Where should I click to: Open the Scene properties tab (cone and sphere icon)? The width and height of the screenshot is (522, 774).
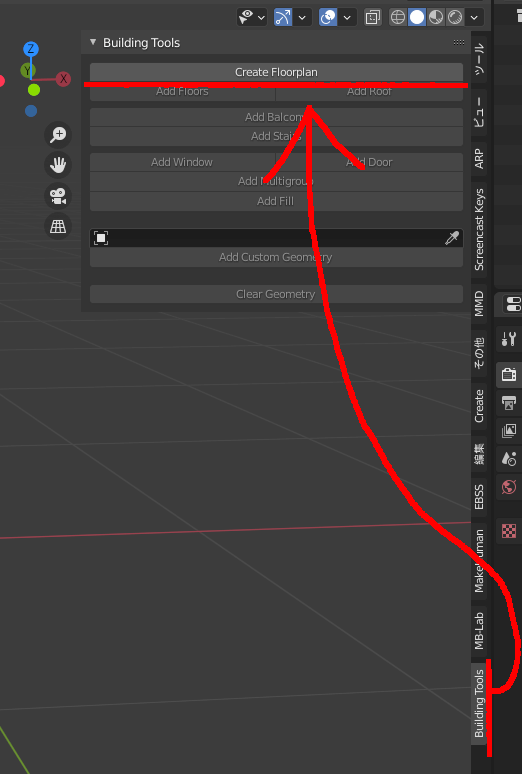click(x=509, y=459)
